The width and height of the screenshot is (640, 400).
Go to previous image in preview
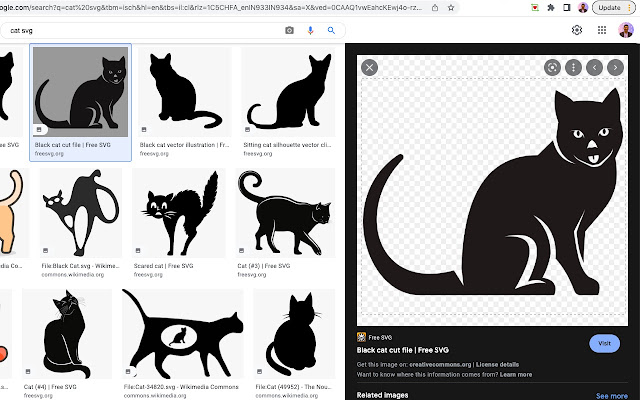[594, 67]
